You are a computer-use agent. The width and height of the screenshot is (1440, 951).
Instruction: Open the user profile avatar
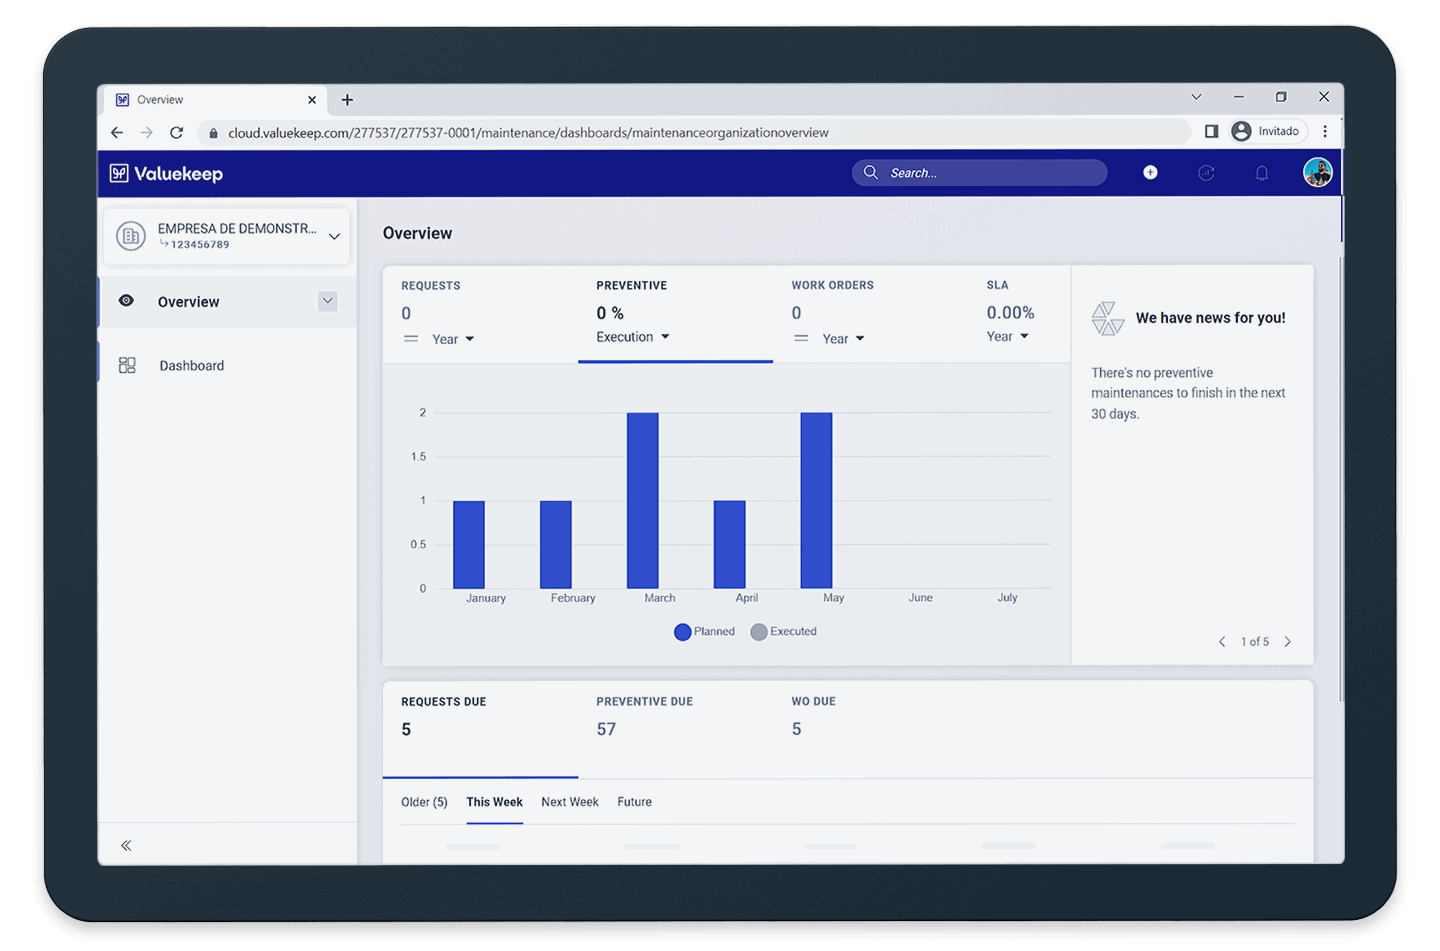coord(1317,172)
